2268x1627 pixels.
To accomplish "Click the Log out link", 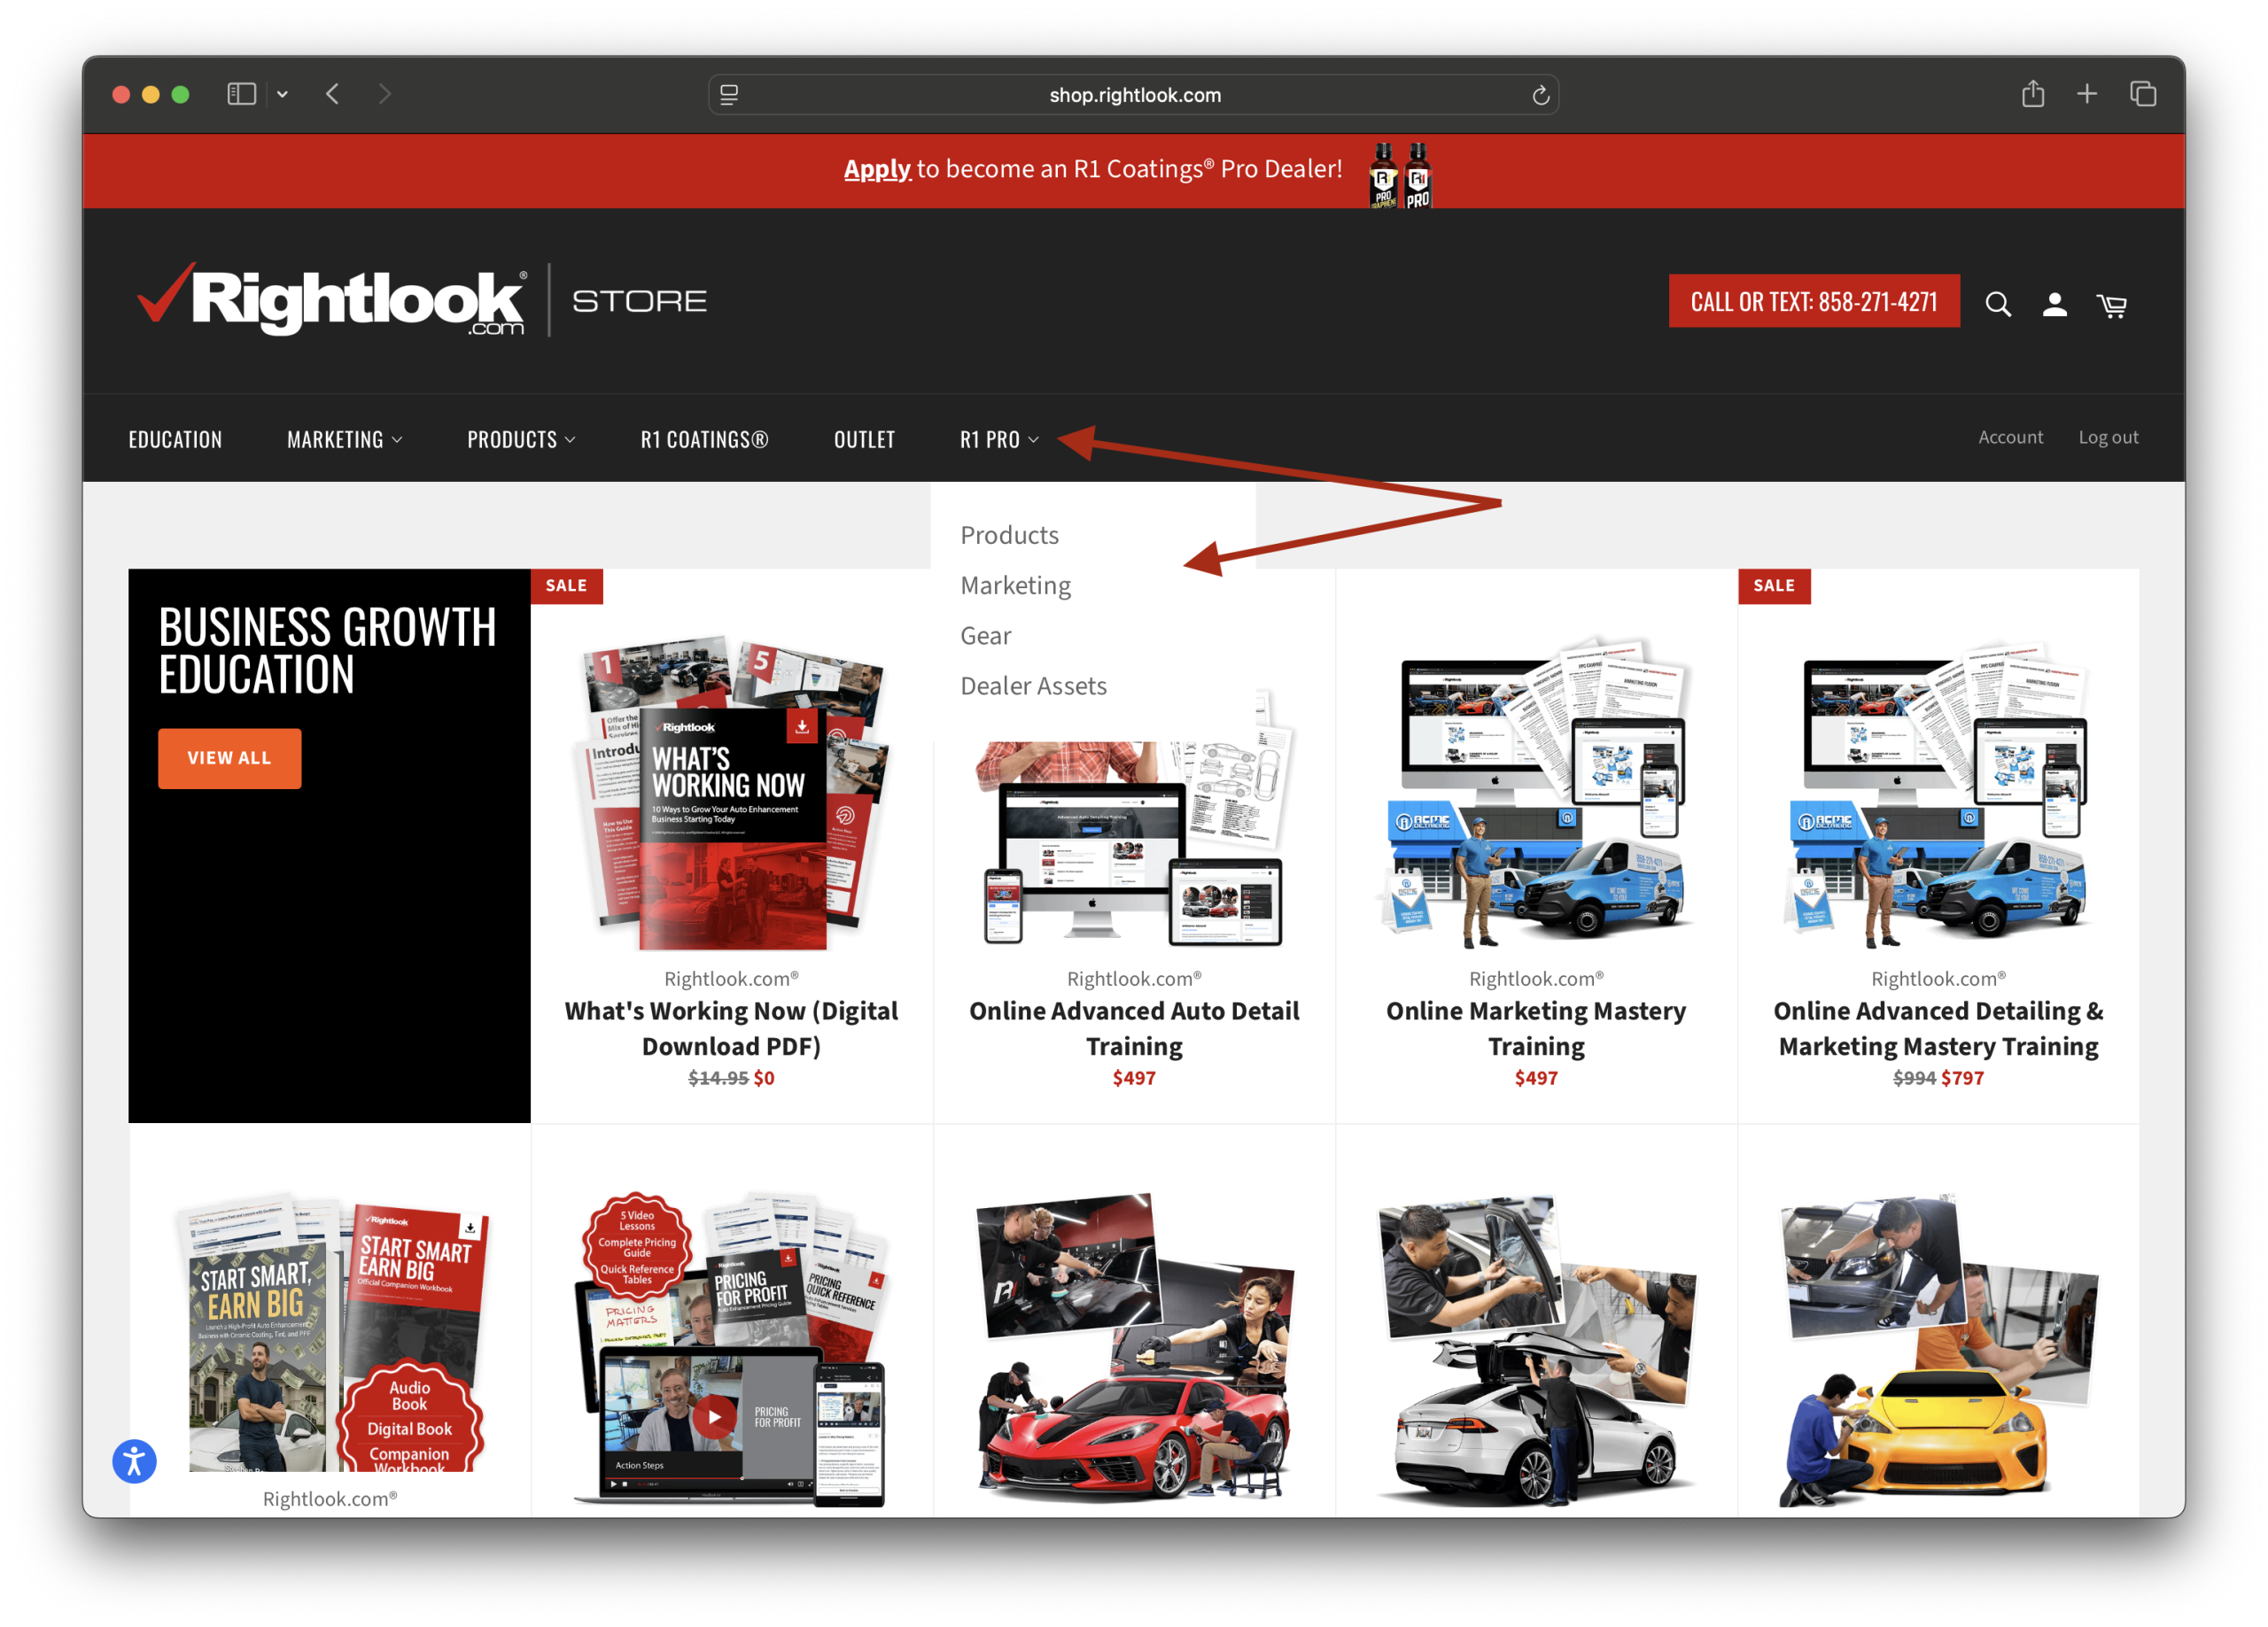I will coord(2108,437).
